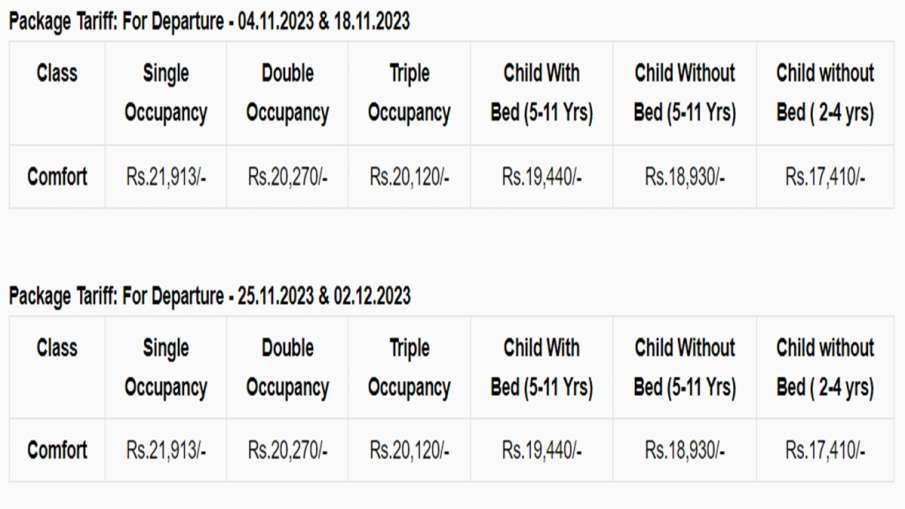Viewport: 905px width, 509px height.
Task: Select Class column header in the 25.11.2023 table
Action: (x=57, y=348)
